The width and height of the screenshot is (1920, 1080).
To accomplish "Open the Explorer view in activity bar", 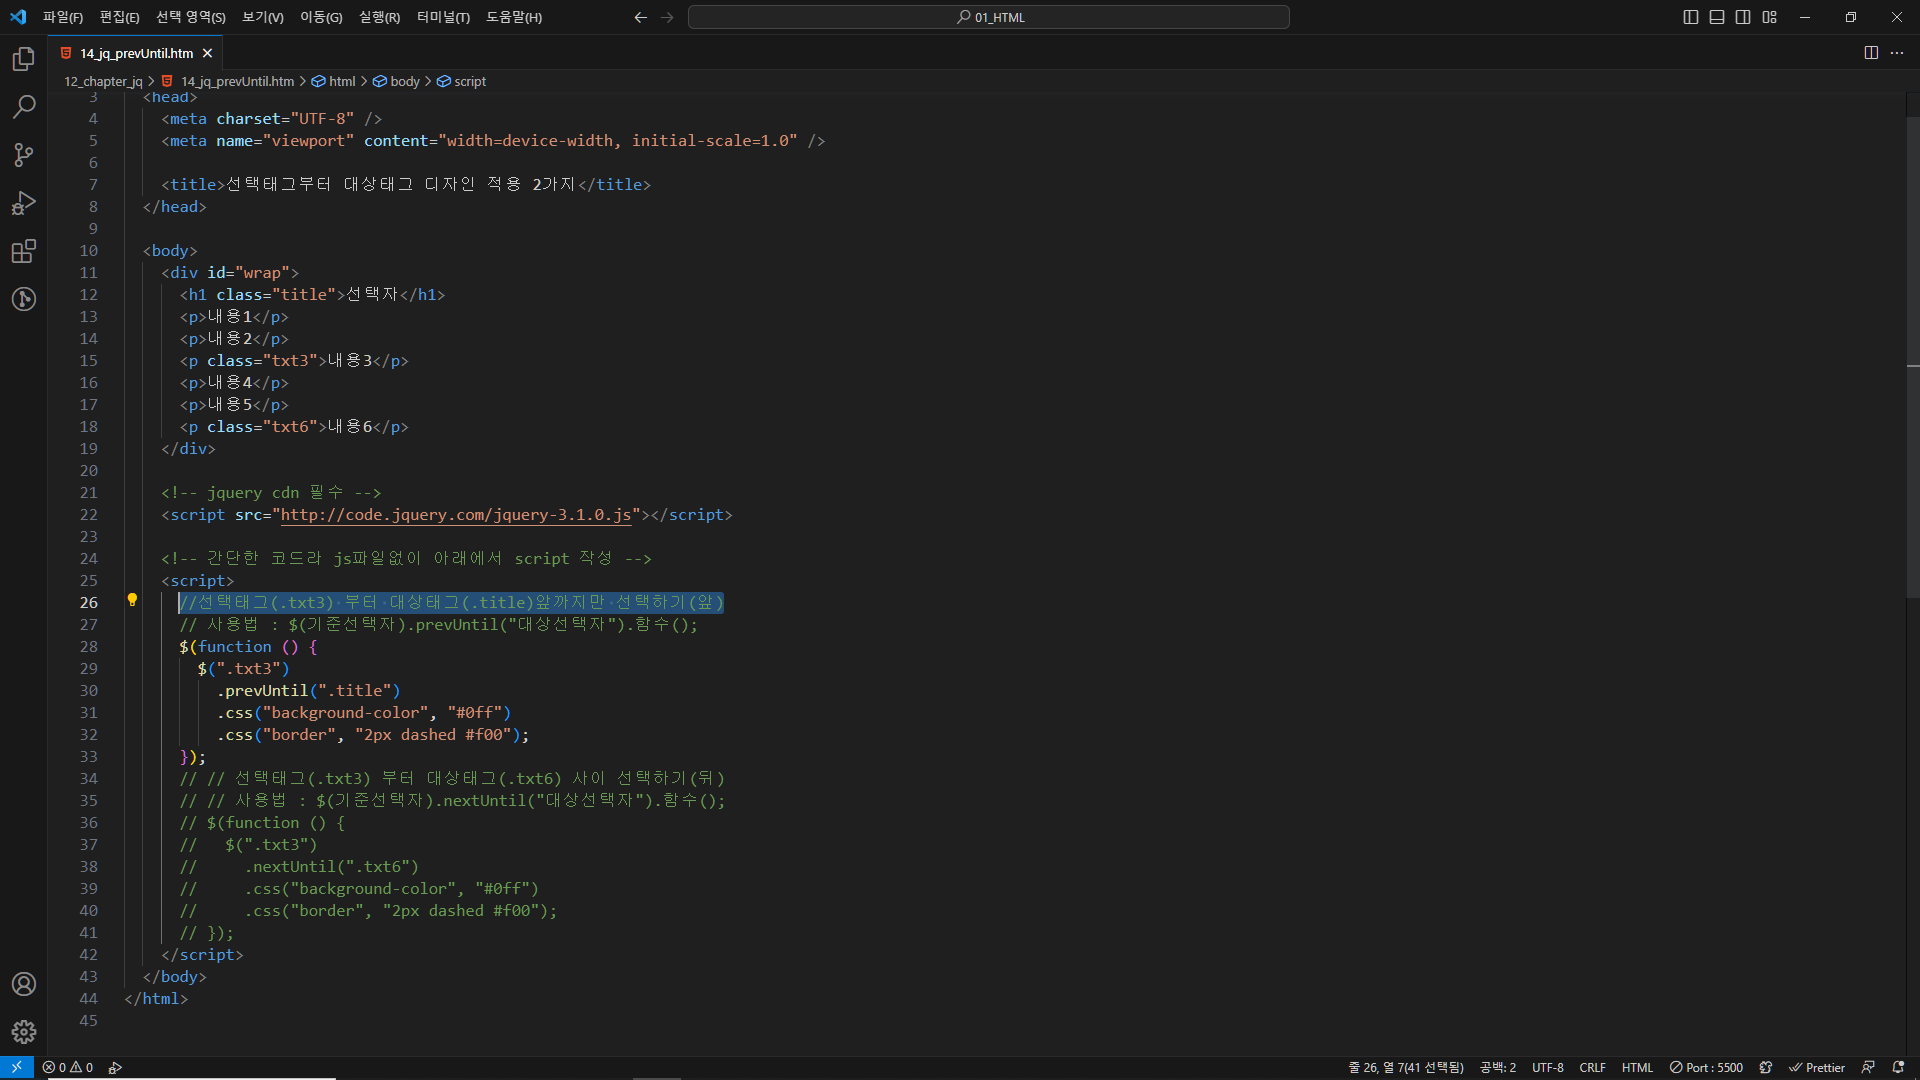I will 24,59.
